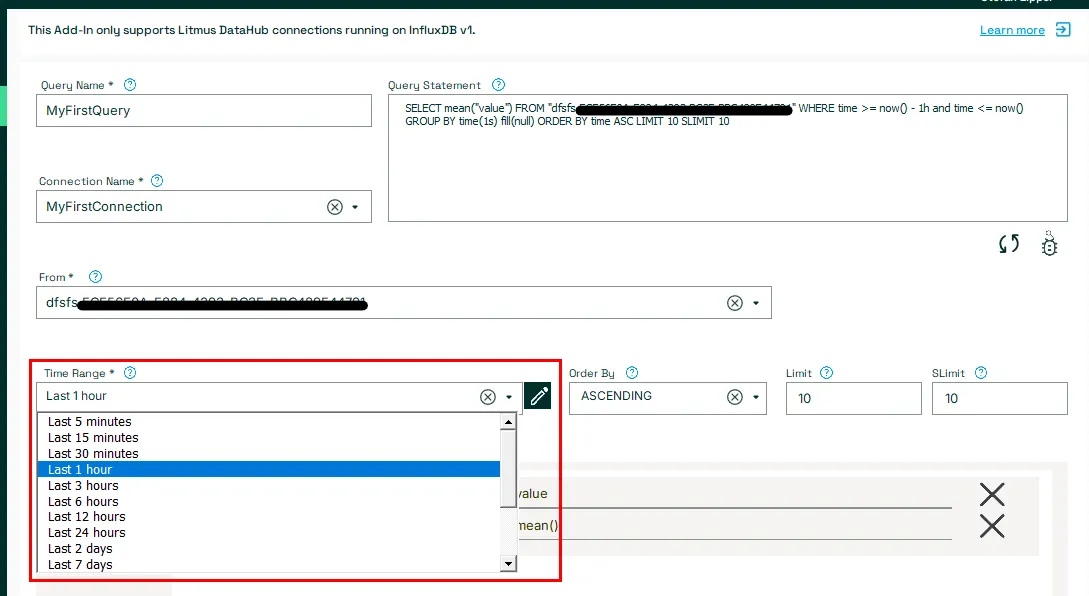This screenshot has width=1089, height=596.
Task: Choose Last 3 hours option
Action: [269, 486]
